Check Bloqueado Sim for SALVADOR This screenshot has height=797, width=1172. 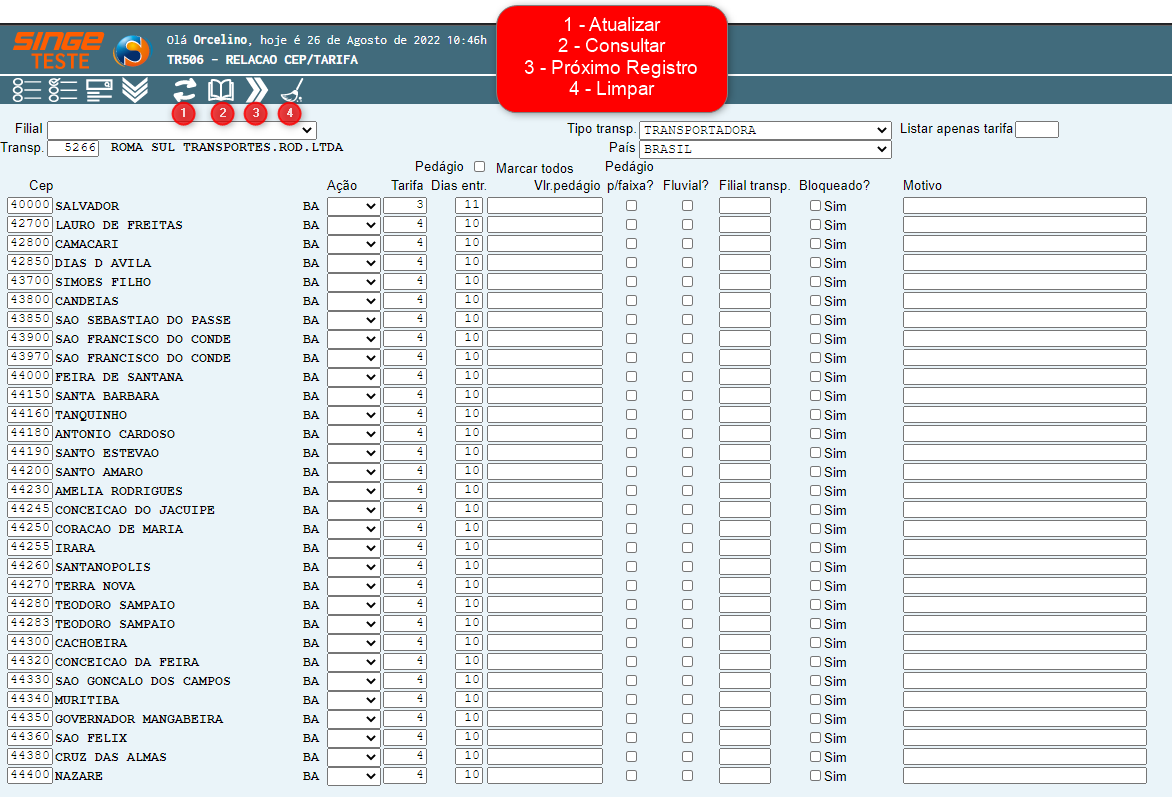pos(815,206)
